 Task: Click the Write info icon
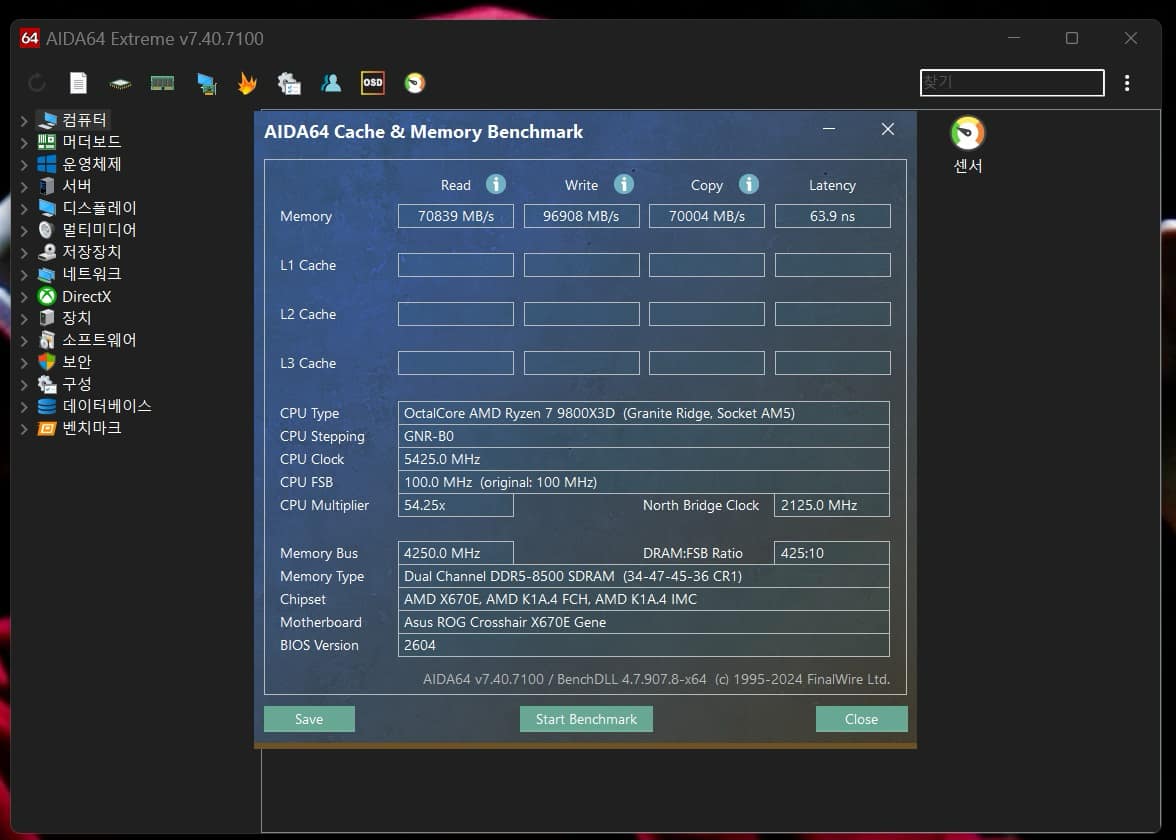[624, 184]
